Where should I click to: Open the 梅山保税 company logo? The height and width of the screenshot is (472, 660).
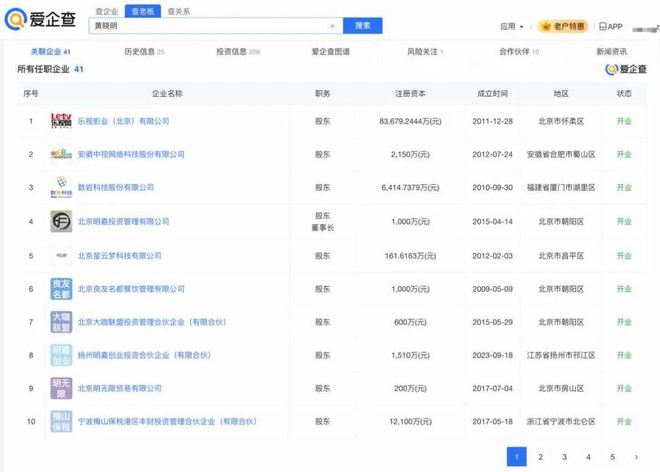tap(61, 421)
